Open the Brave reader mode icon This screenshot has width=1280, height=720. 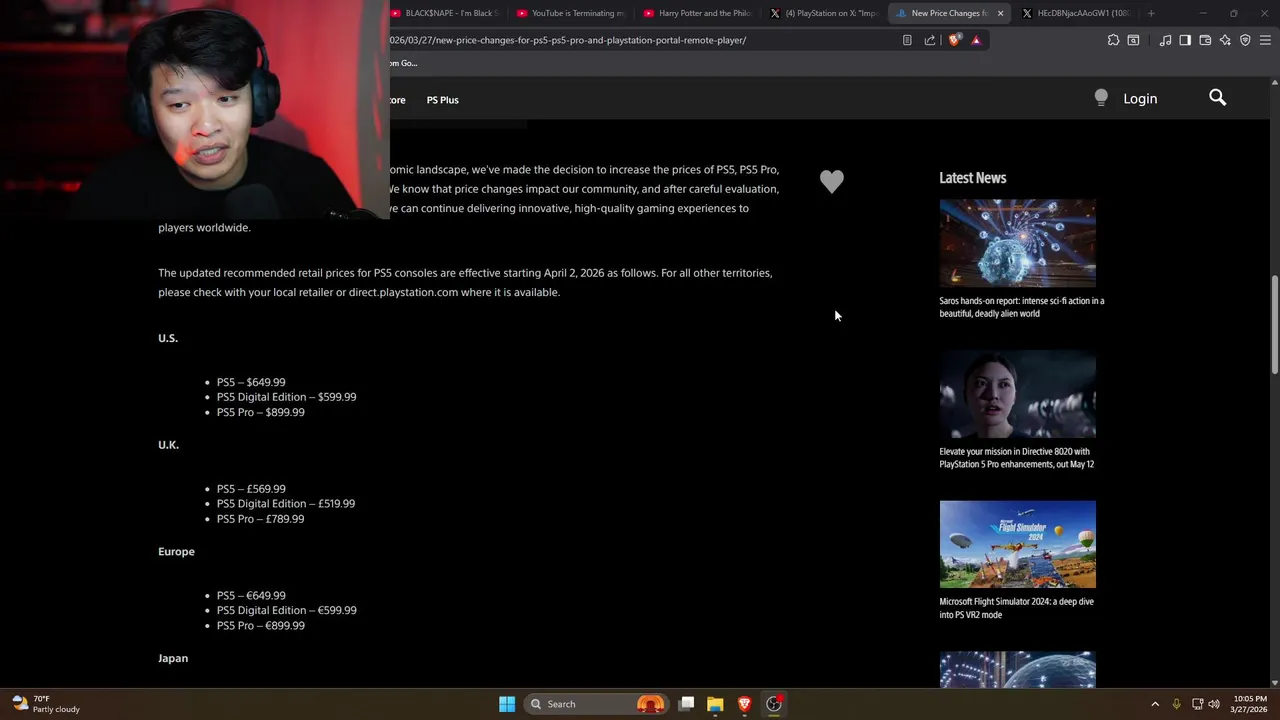(x=907, y=40)
